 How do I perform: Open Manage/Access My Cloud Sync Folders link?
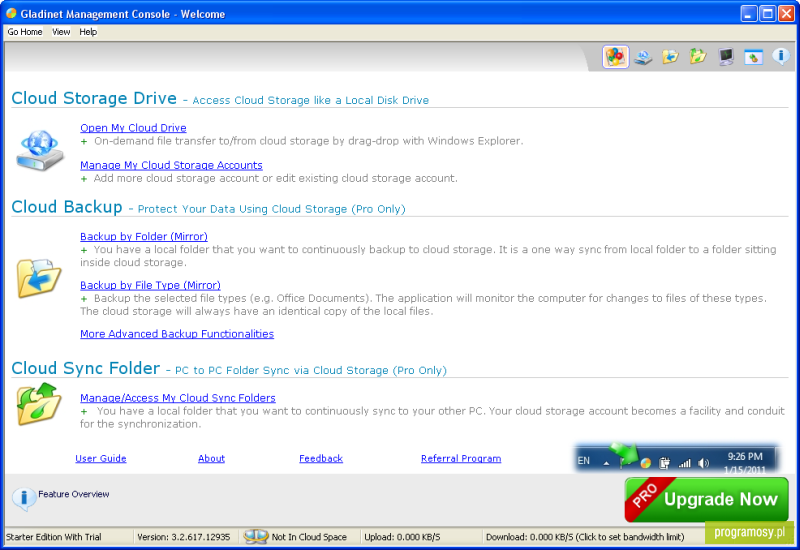pos(178,397)
